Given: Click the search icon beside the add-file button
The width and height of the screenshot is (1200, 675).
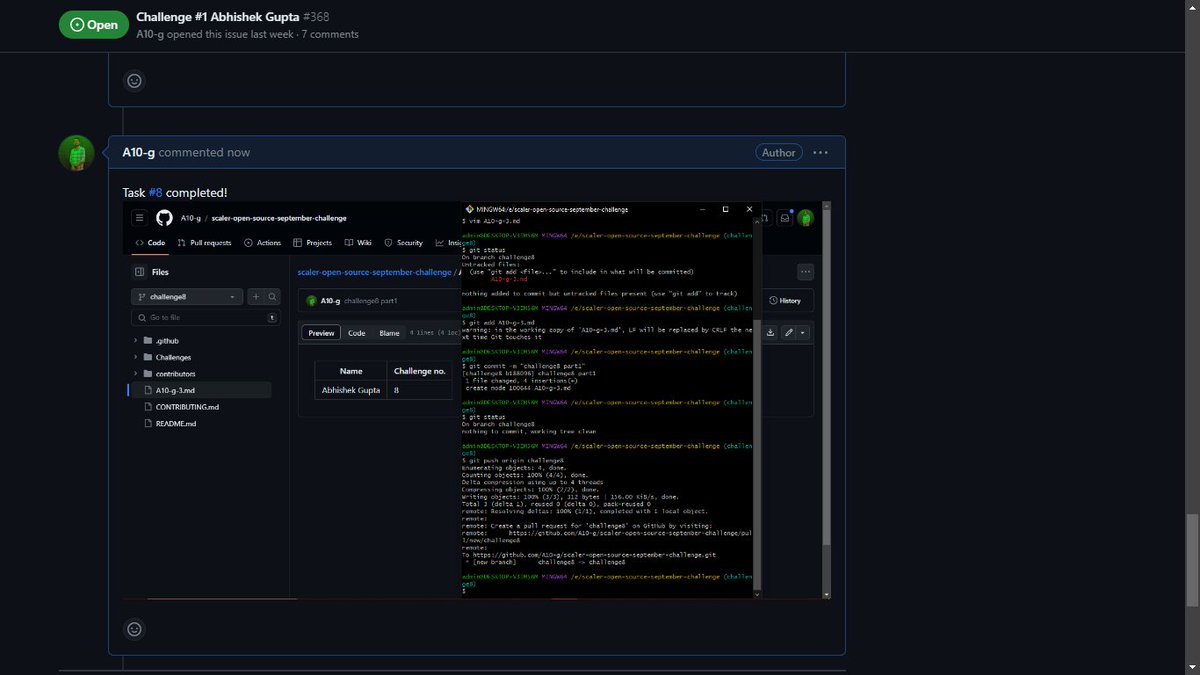Looking at the screenshot, I should click(x=273, y=297).
